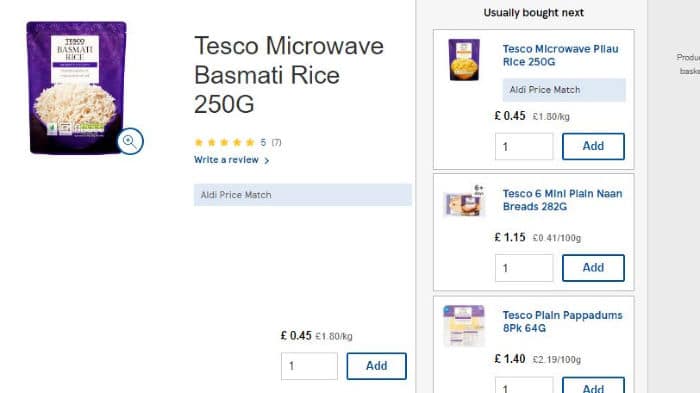Add Tesco Microwave Basmati Rice to basket
Viewport: 700px width, 393px height.
376,366
